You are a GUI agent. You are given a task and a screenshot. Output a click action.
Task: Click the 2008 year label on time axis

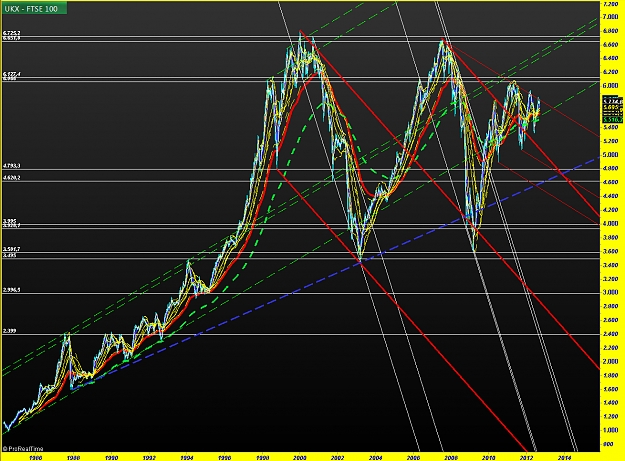pos(451,458)
